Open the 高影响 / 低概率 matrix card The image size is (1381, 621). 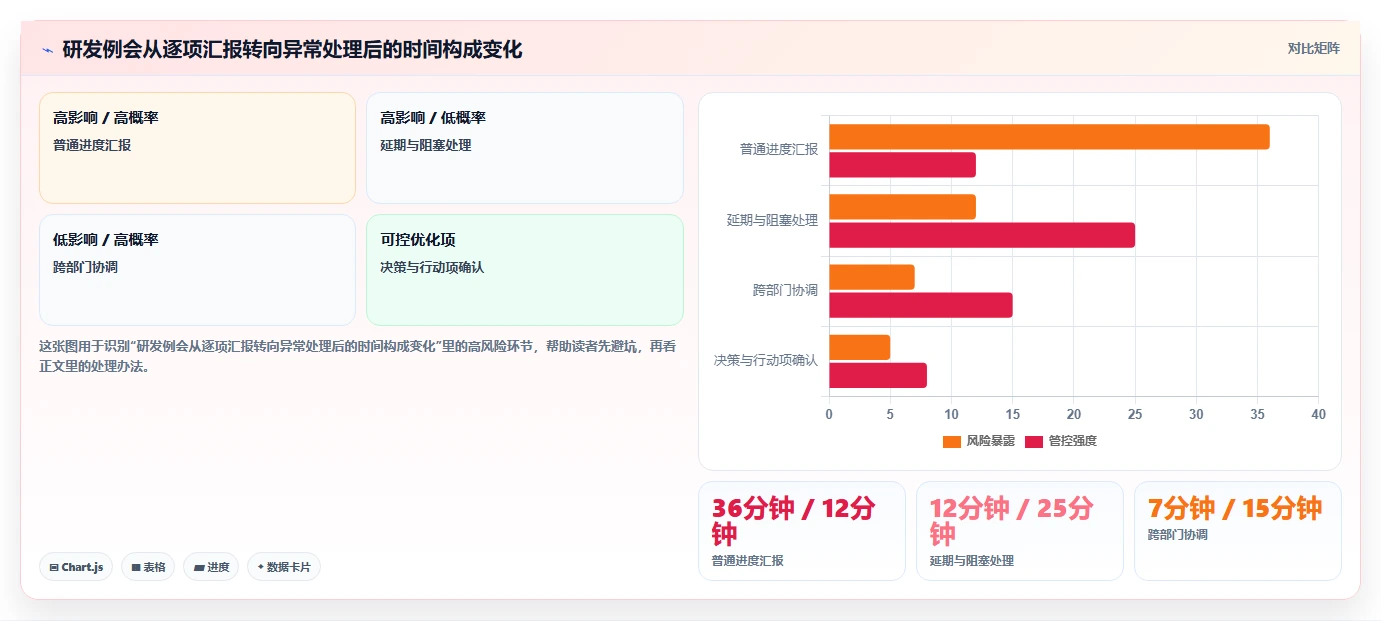tap(525, 148)
